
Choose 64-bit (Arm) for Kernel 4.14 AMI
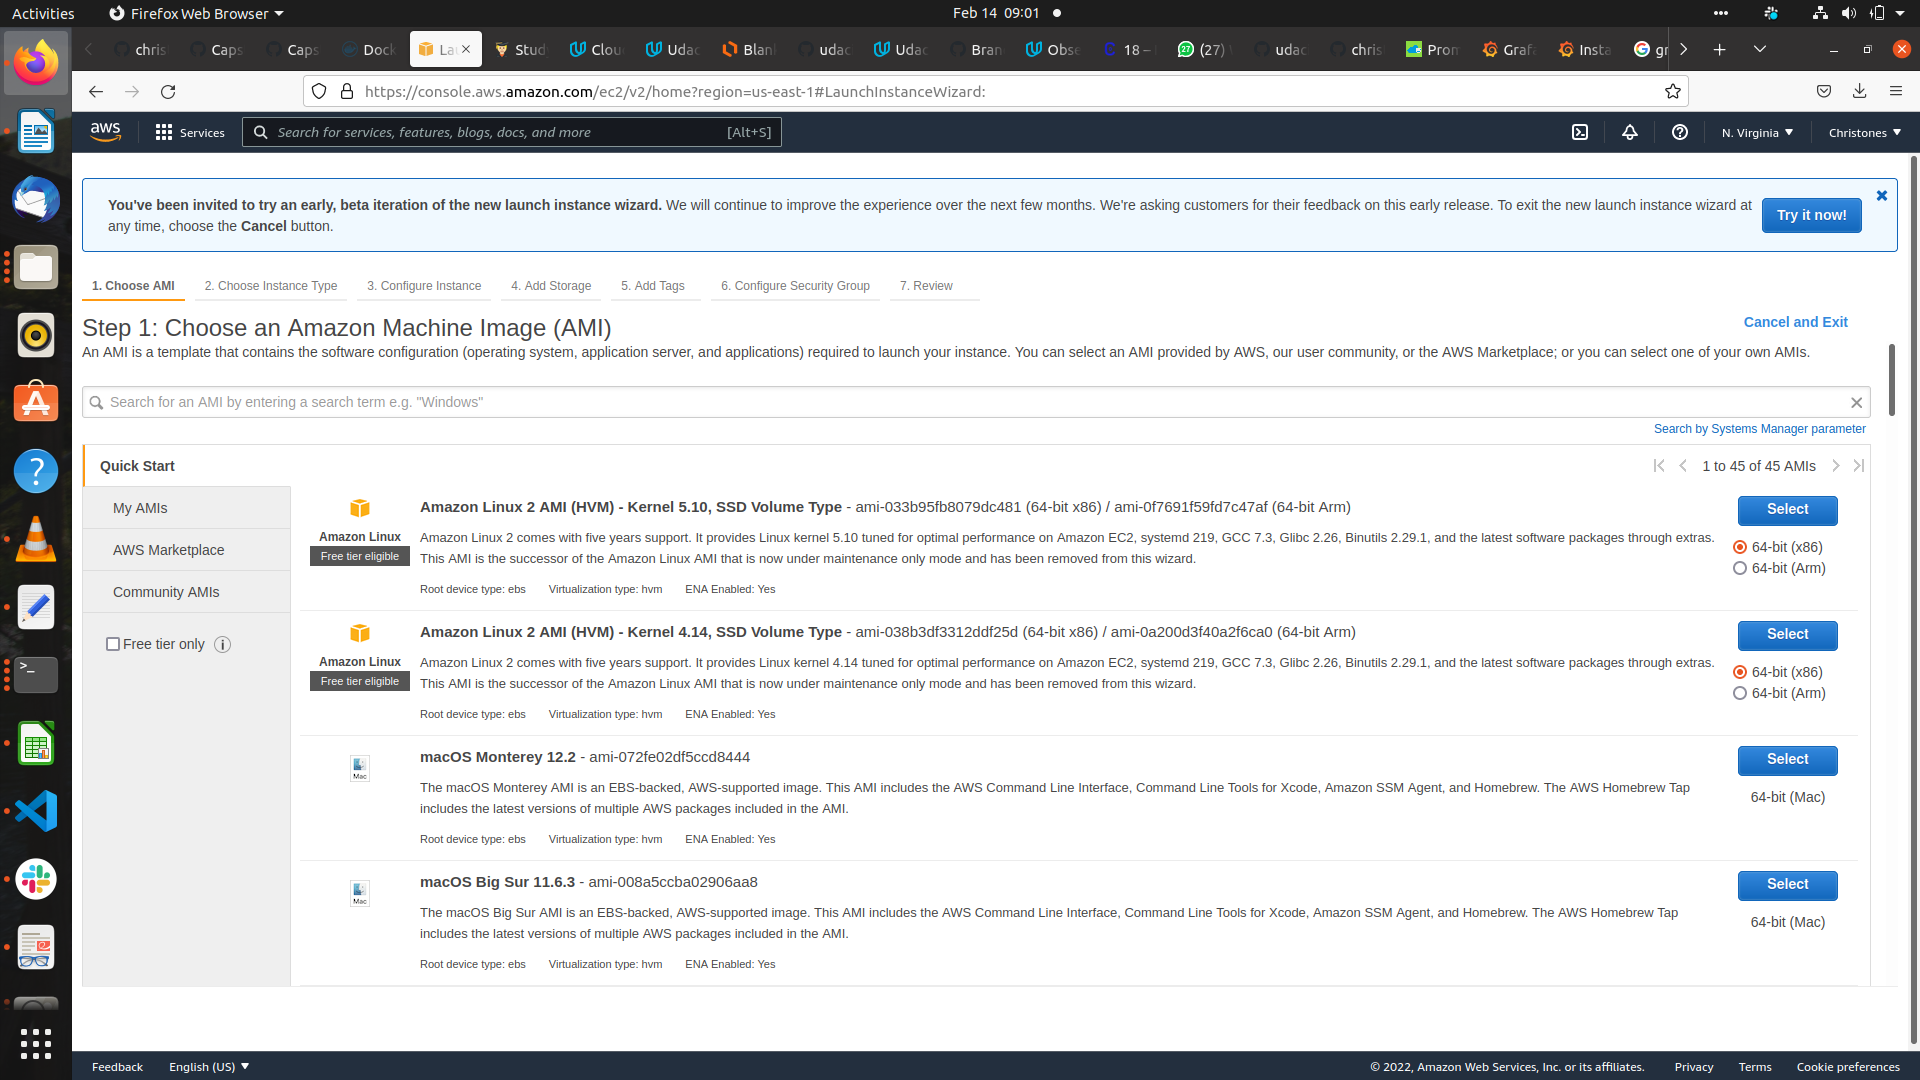[x=1740, y=694]
